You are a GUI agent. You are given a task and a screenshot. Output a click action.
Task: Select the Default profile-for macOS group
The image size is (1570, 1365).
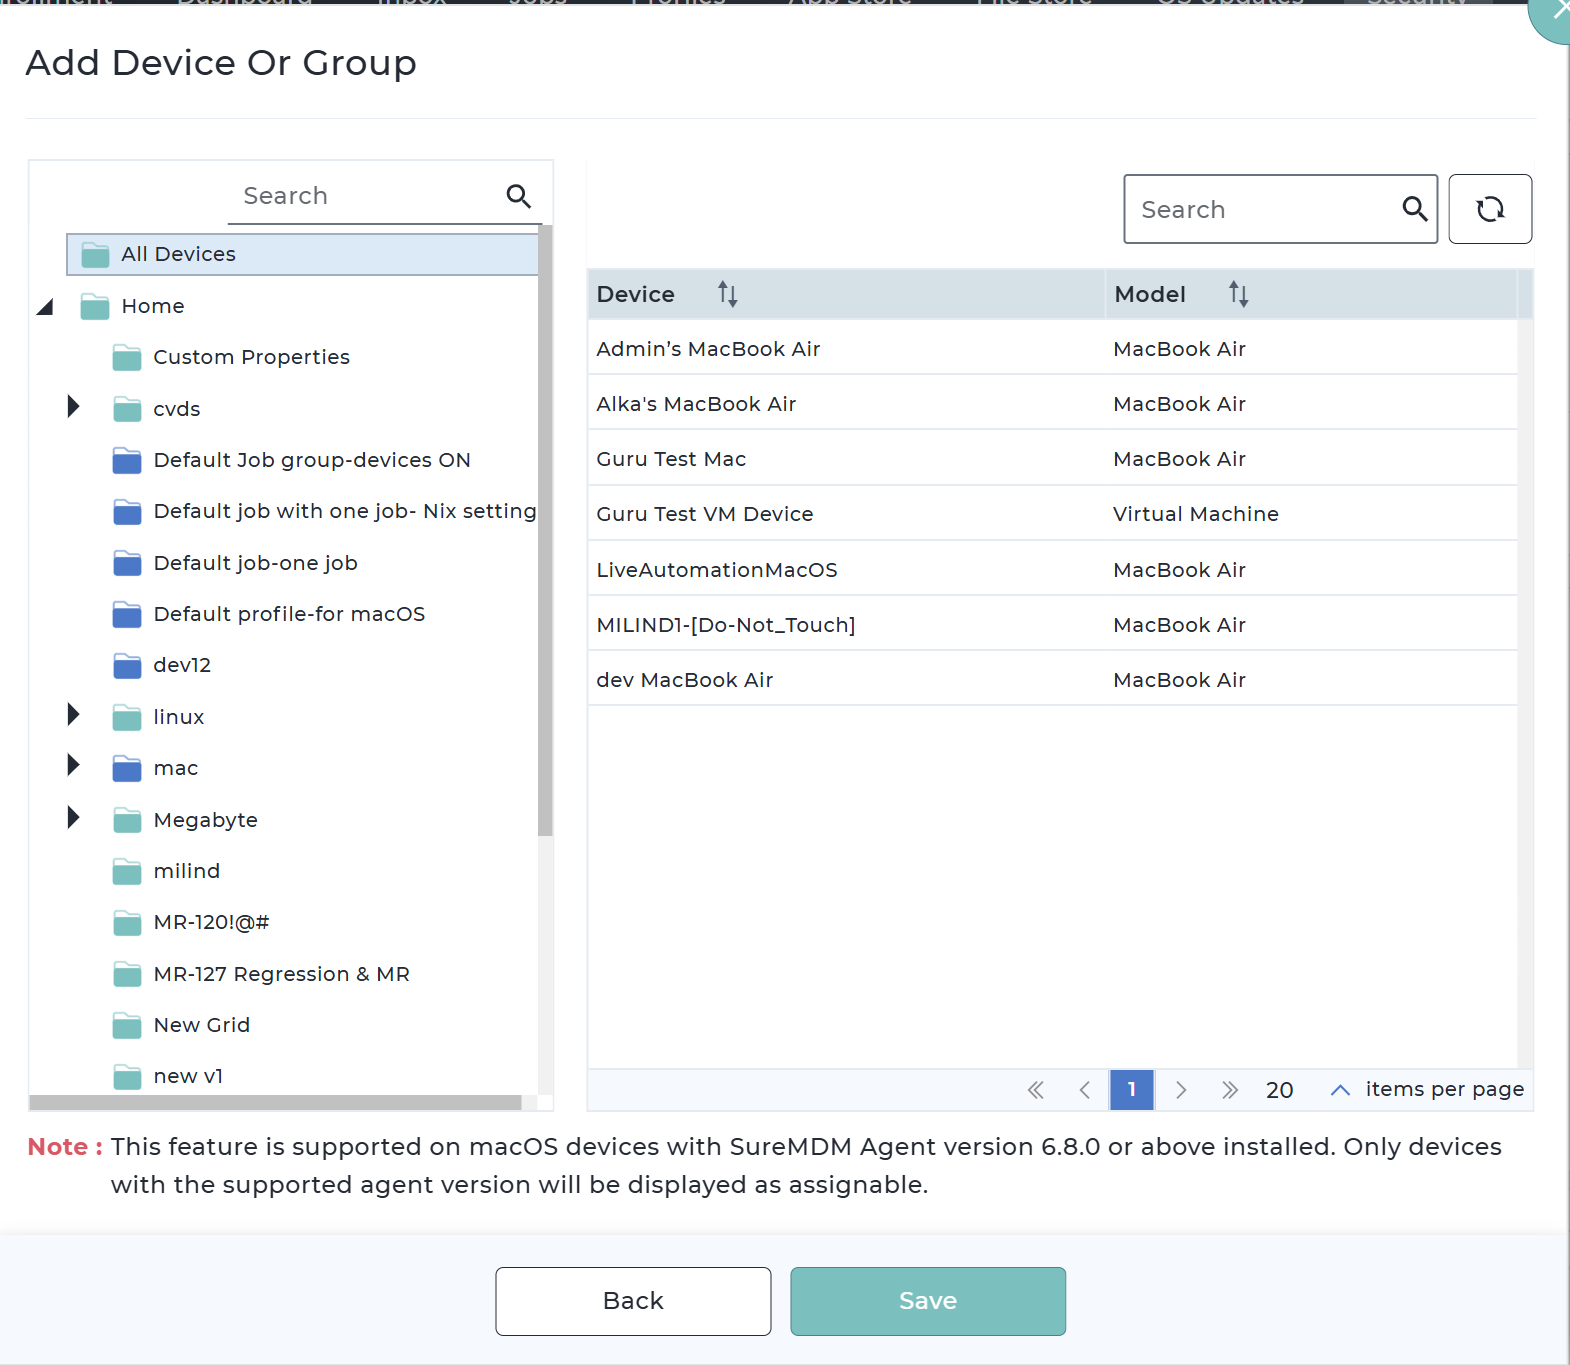289,614
